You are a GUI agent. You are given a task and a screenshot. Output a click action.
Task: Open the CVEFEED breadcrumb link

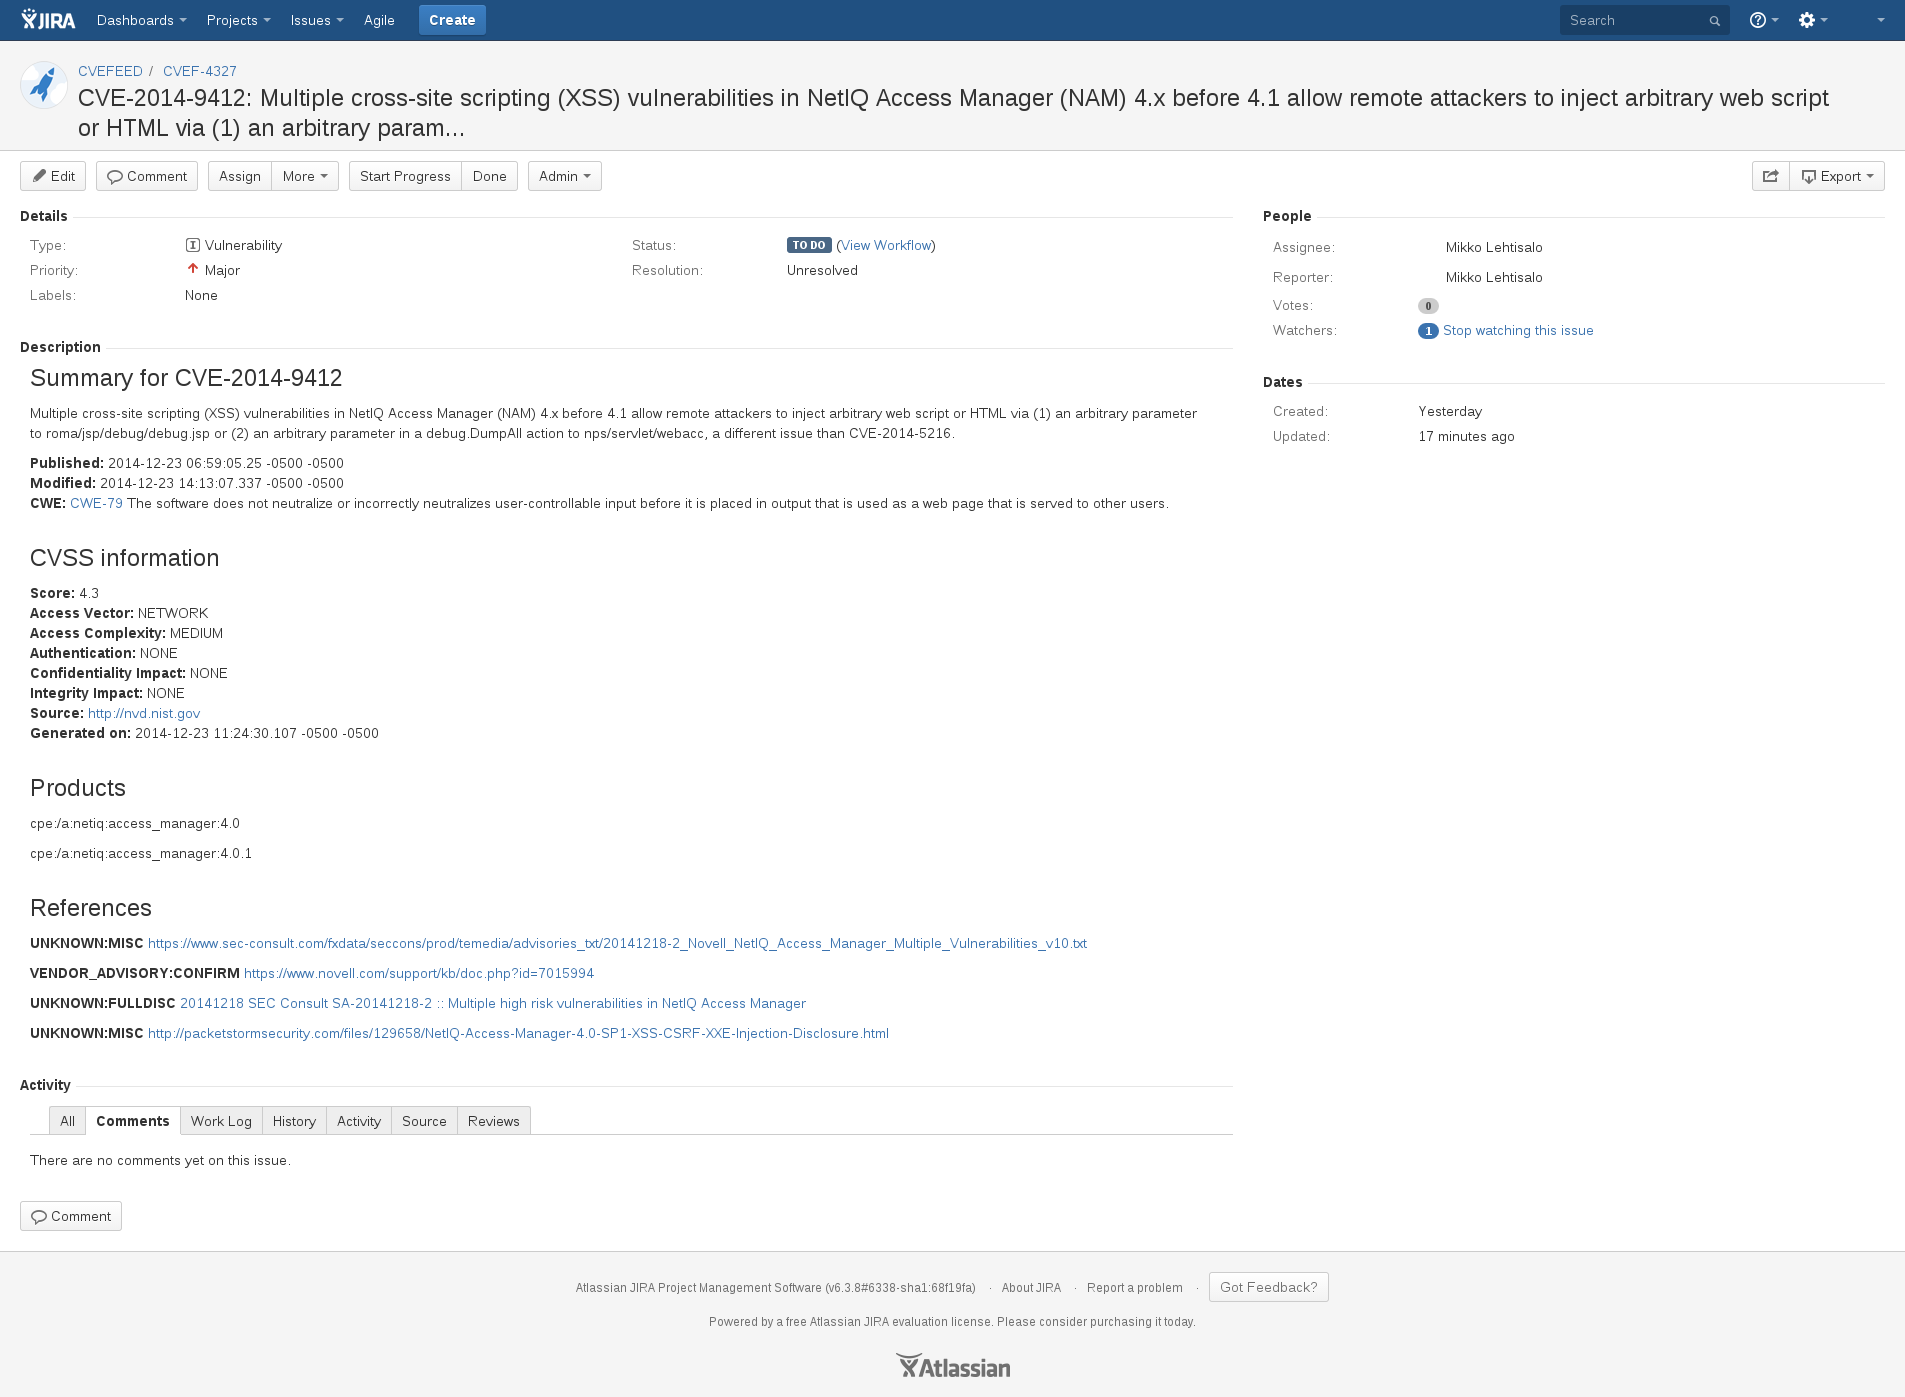pyautogui.click(x=110, y=71)
